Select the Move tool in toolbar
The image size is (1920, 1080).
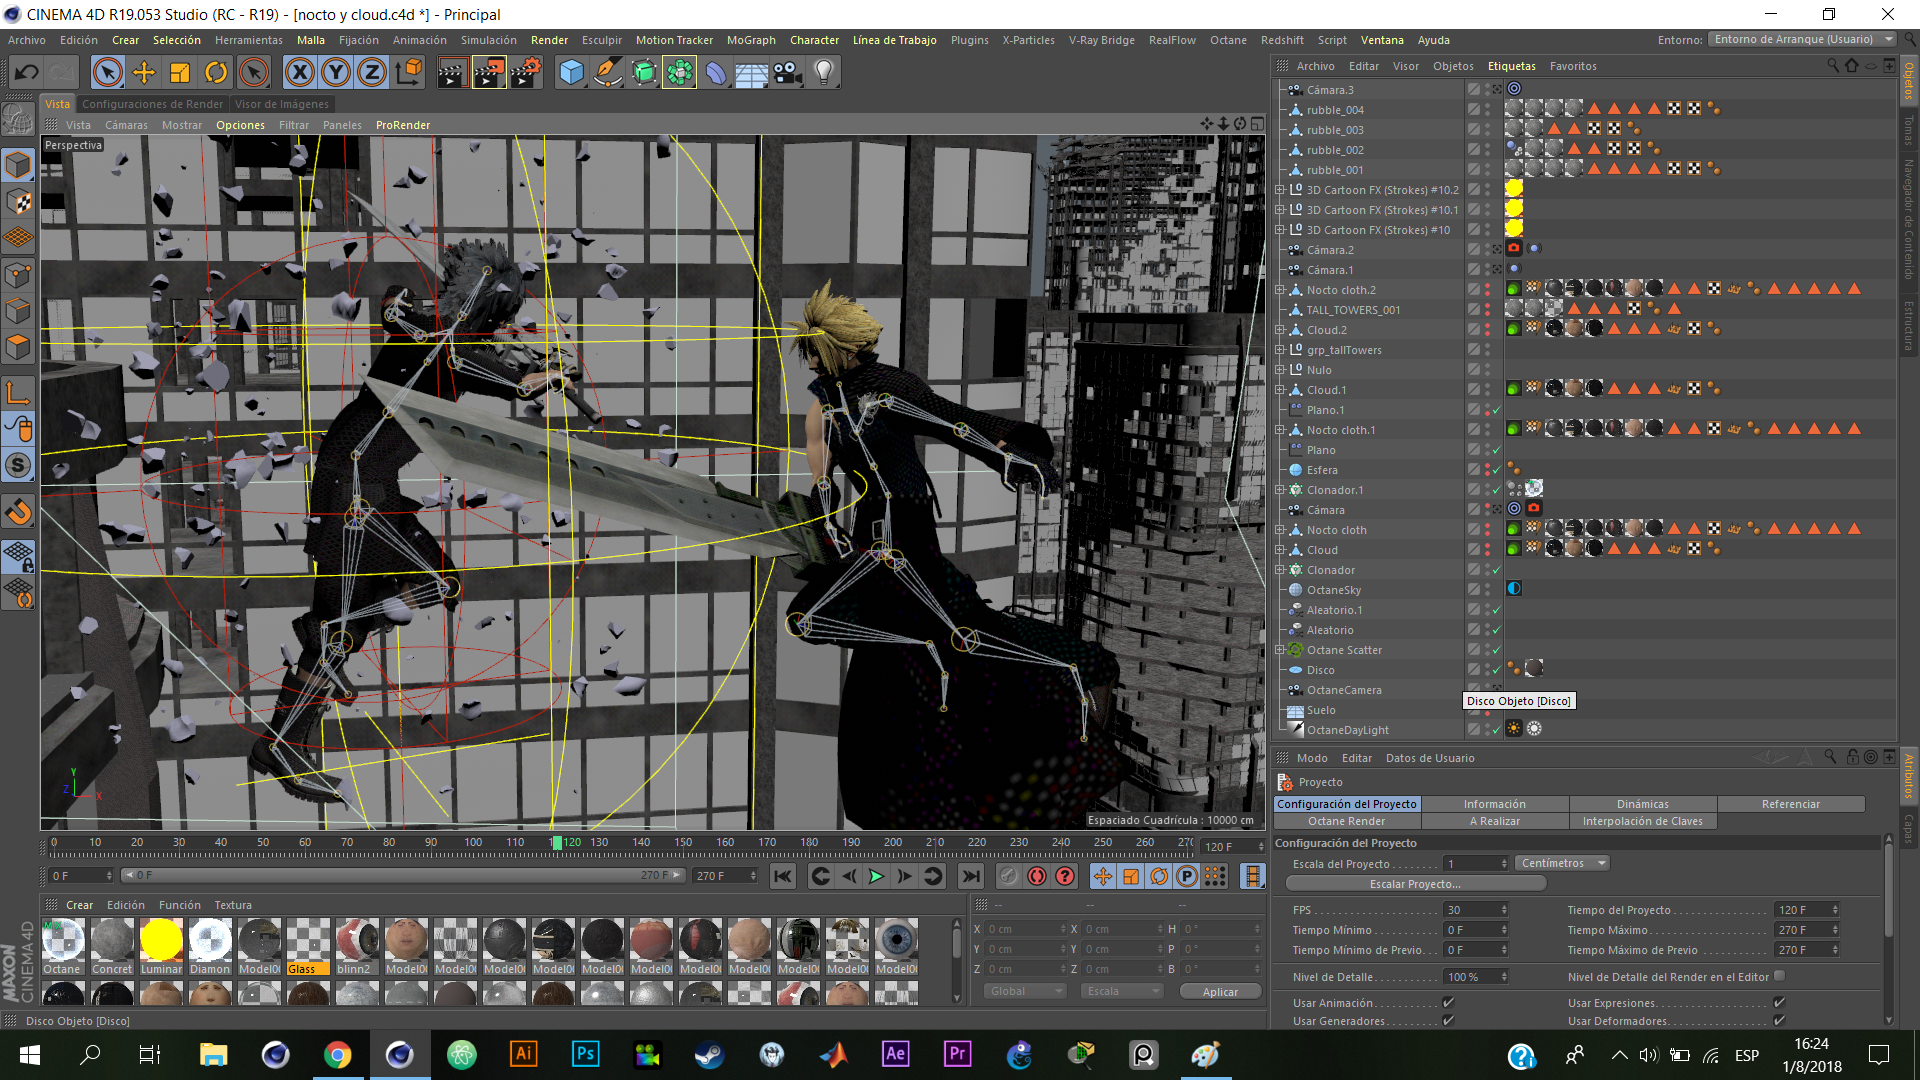[144, 72]
